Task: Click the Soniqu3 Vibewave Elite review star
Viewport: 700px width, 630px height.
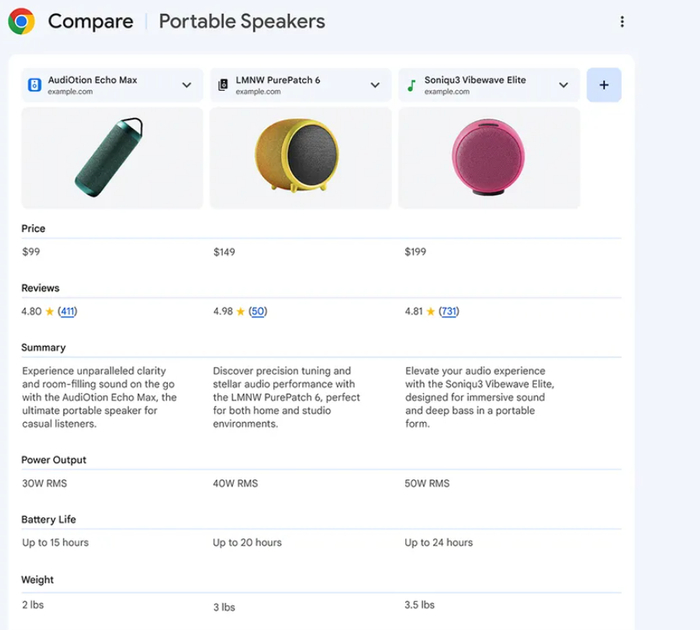Action: 432,312
